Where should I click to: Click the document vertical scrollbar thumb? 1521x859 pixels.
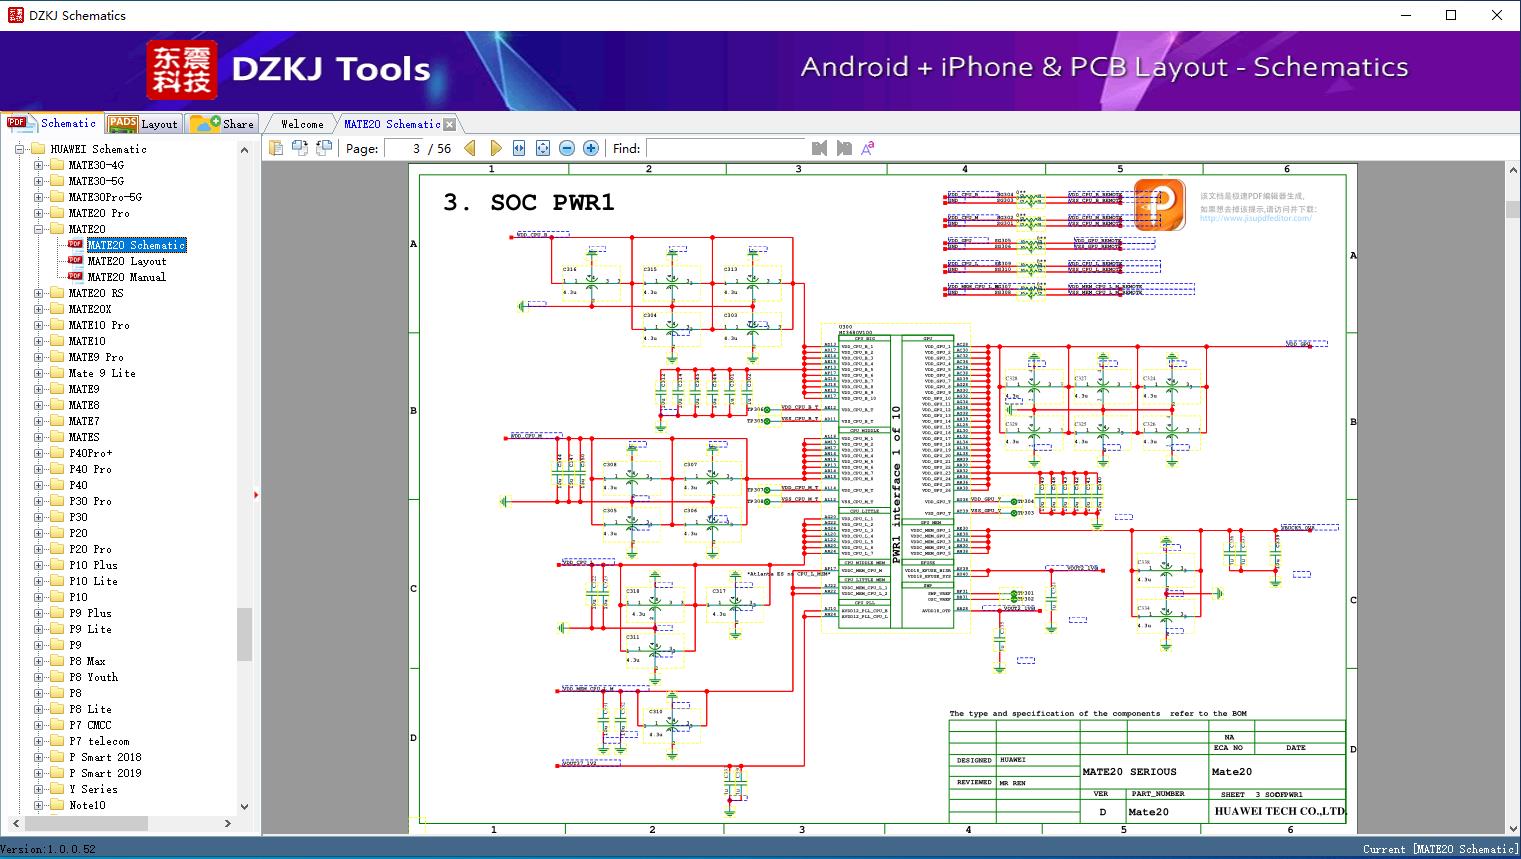1513,210
